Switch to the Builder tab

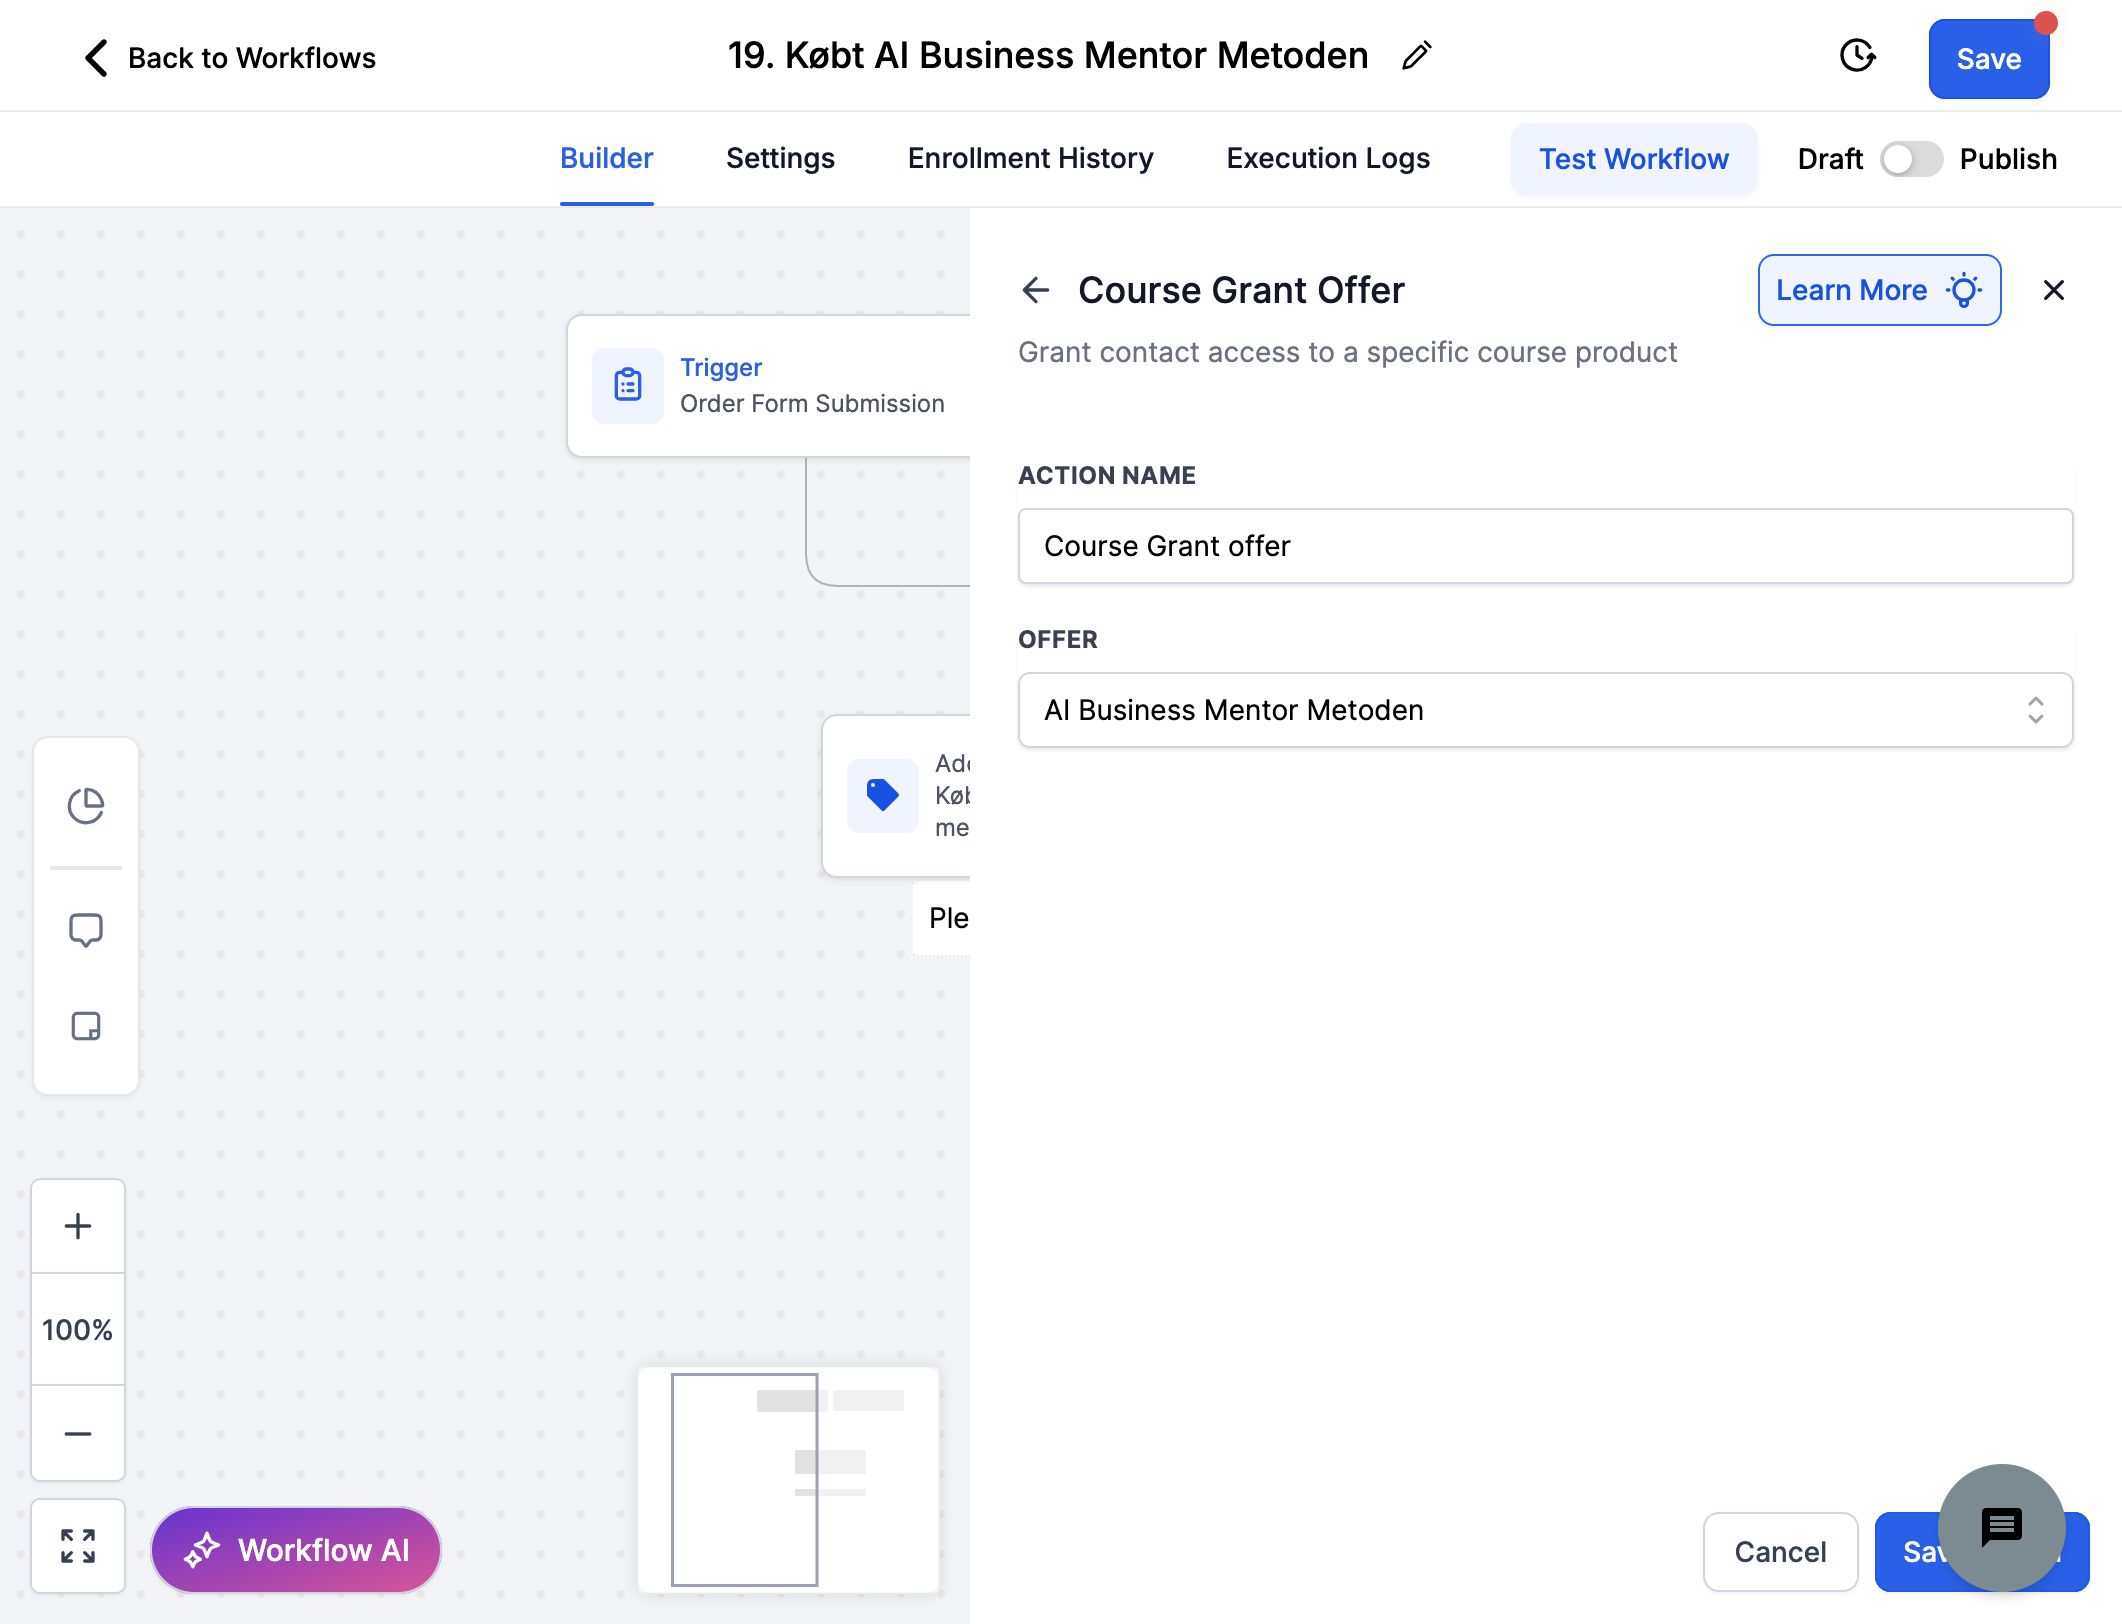coord(606,159)
